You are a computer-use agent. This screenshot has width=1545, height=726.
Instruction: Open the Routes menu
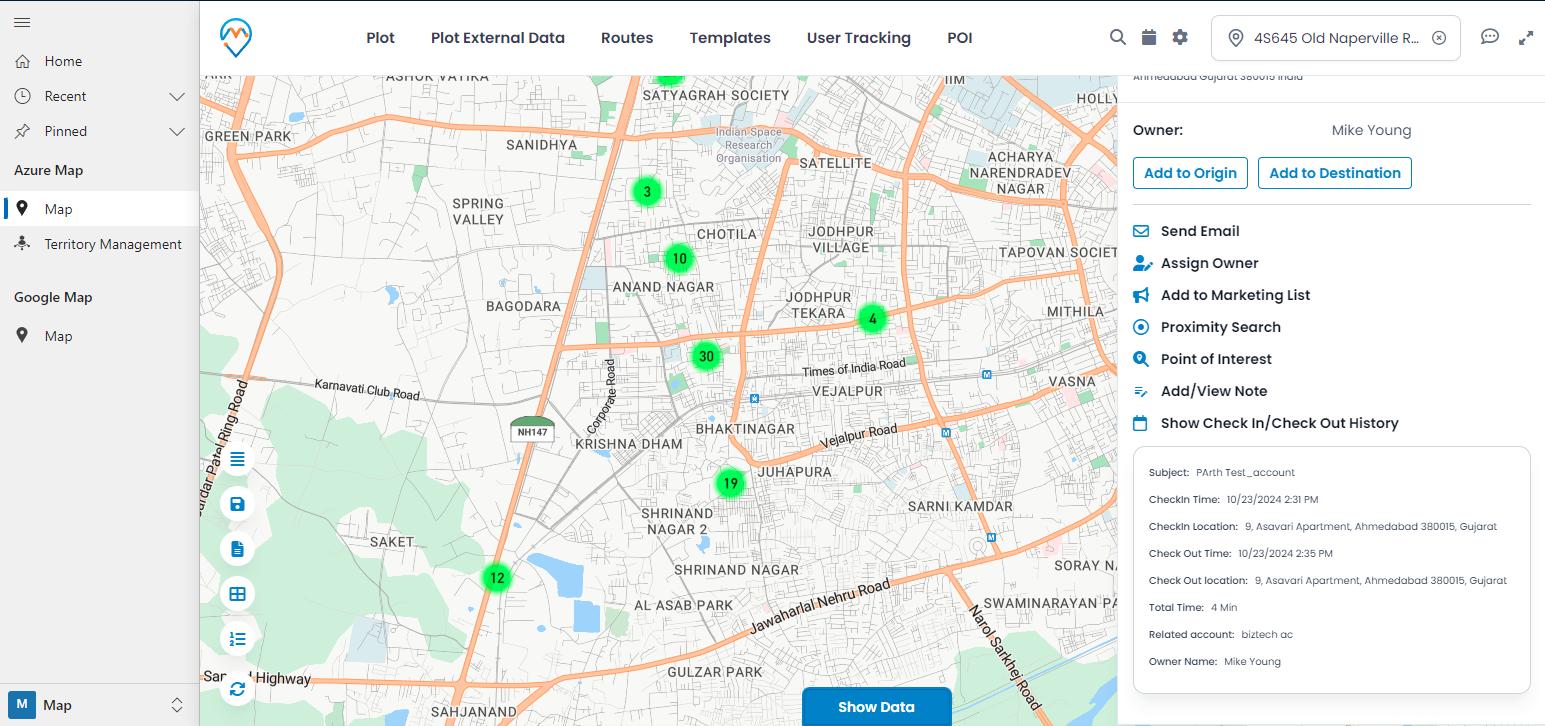click(x=627, y=38)
